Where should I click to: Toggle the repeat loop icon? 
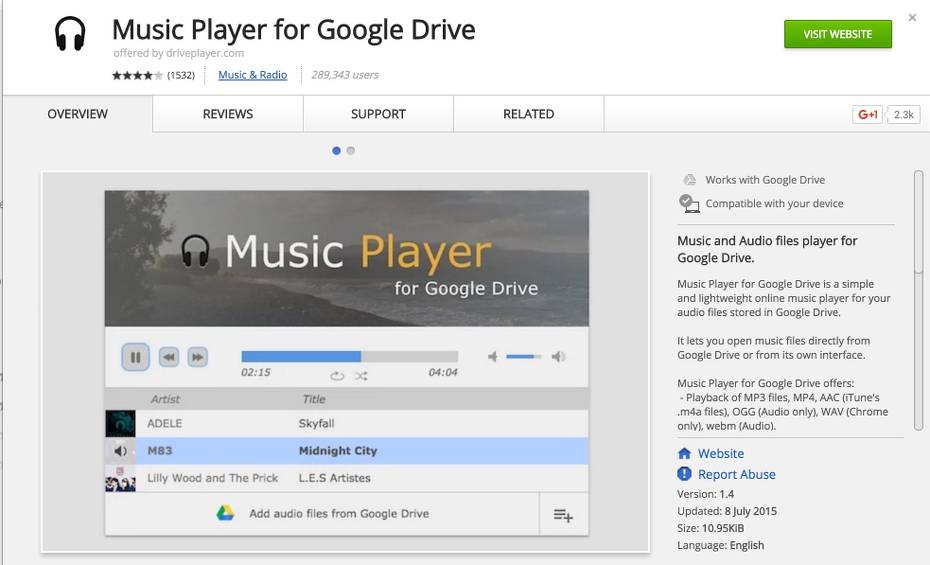point(337,376)
